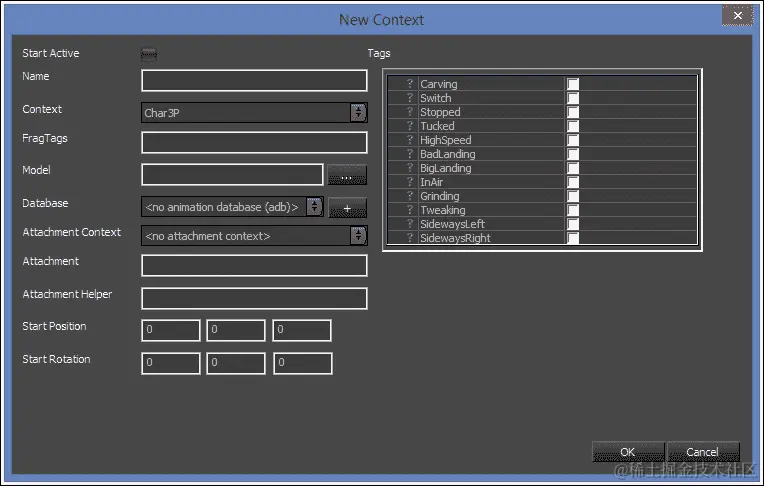The image size is (764, 486).
Task: Click the Name input field
Action: point(254,80)
